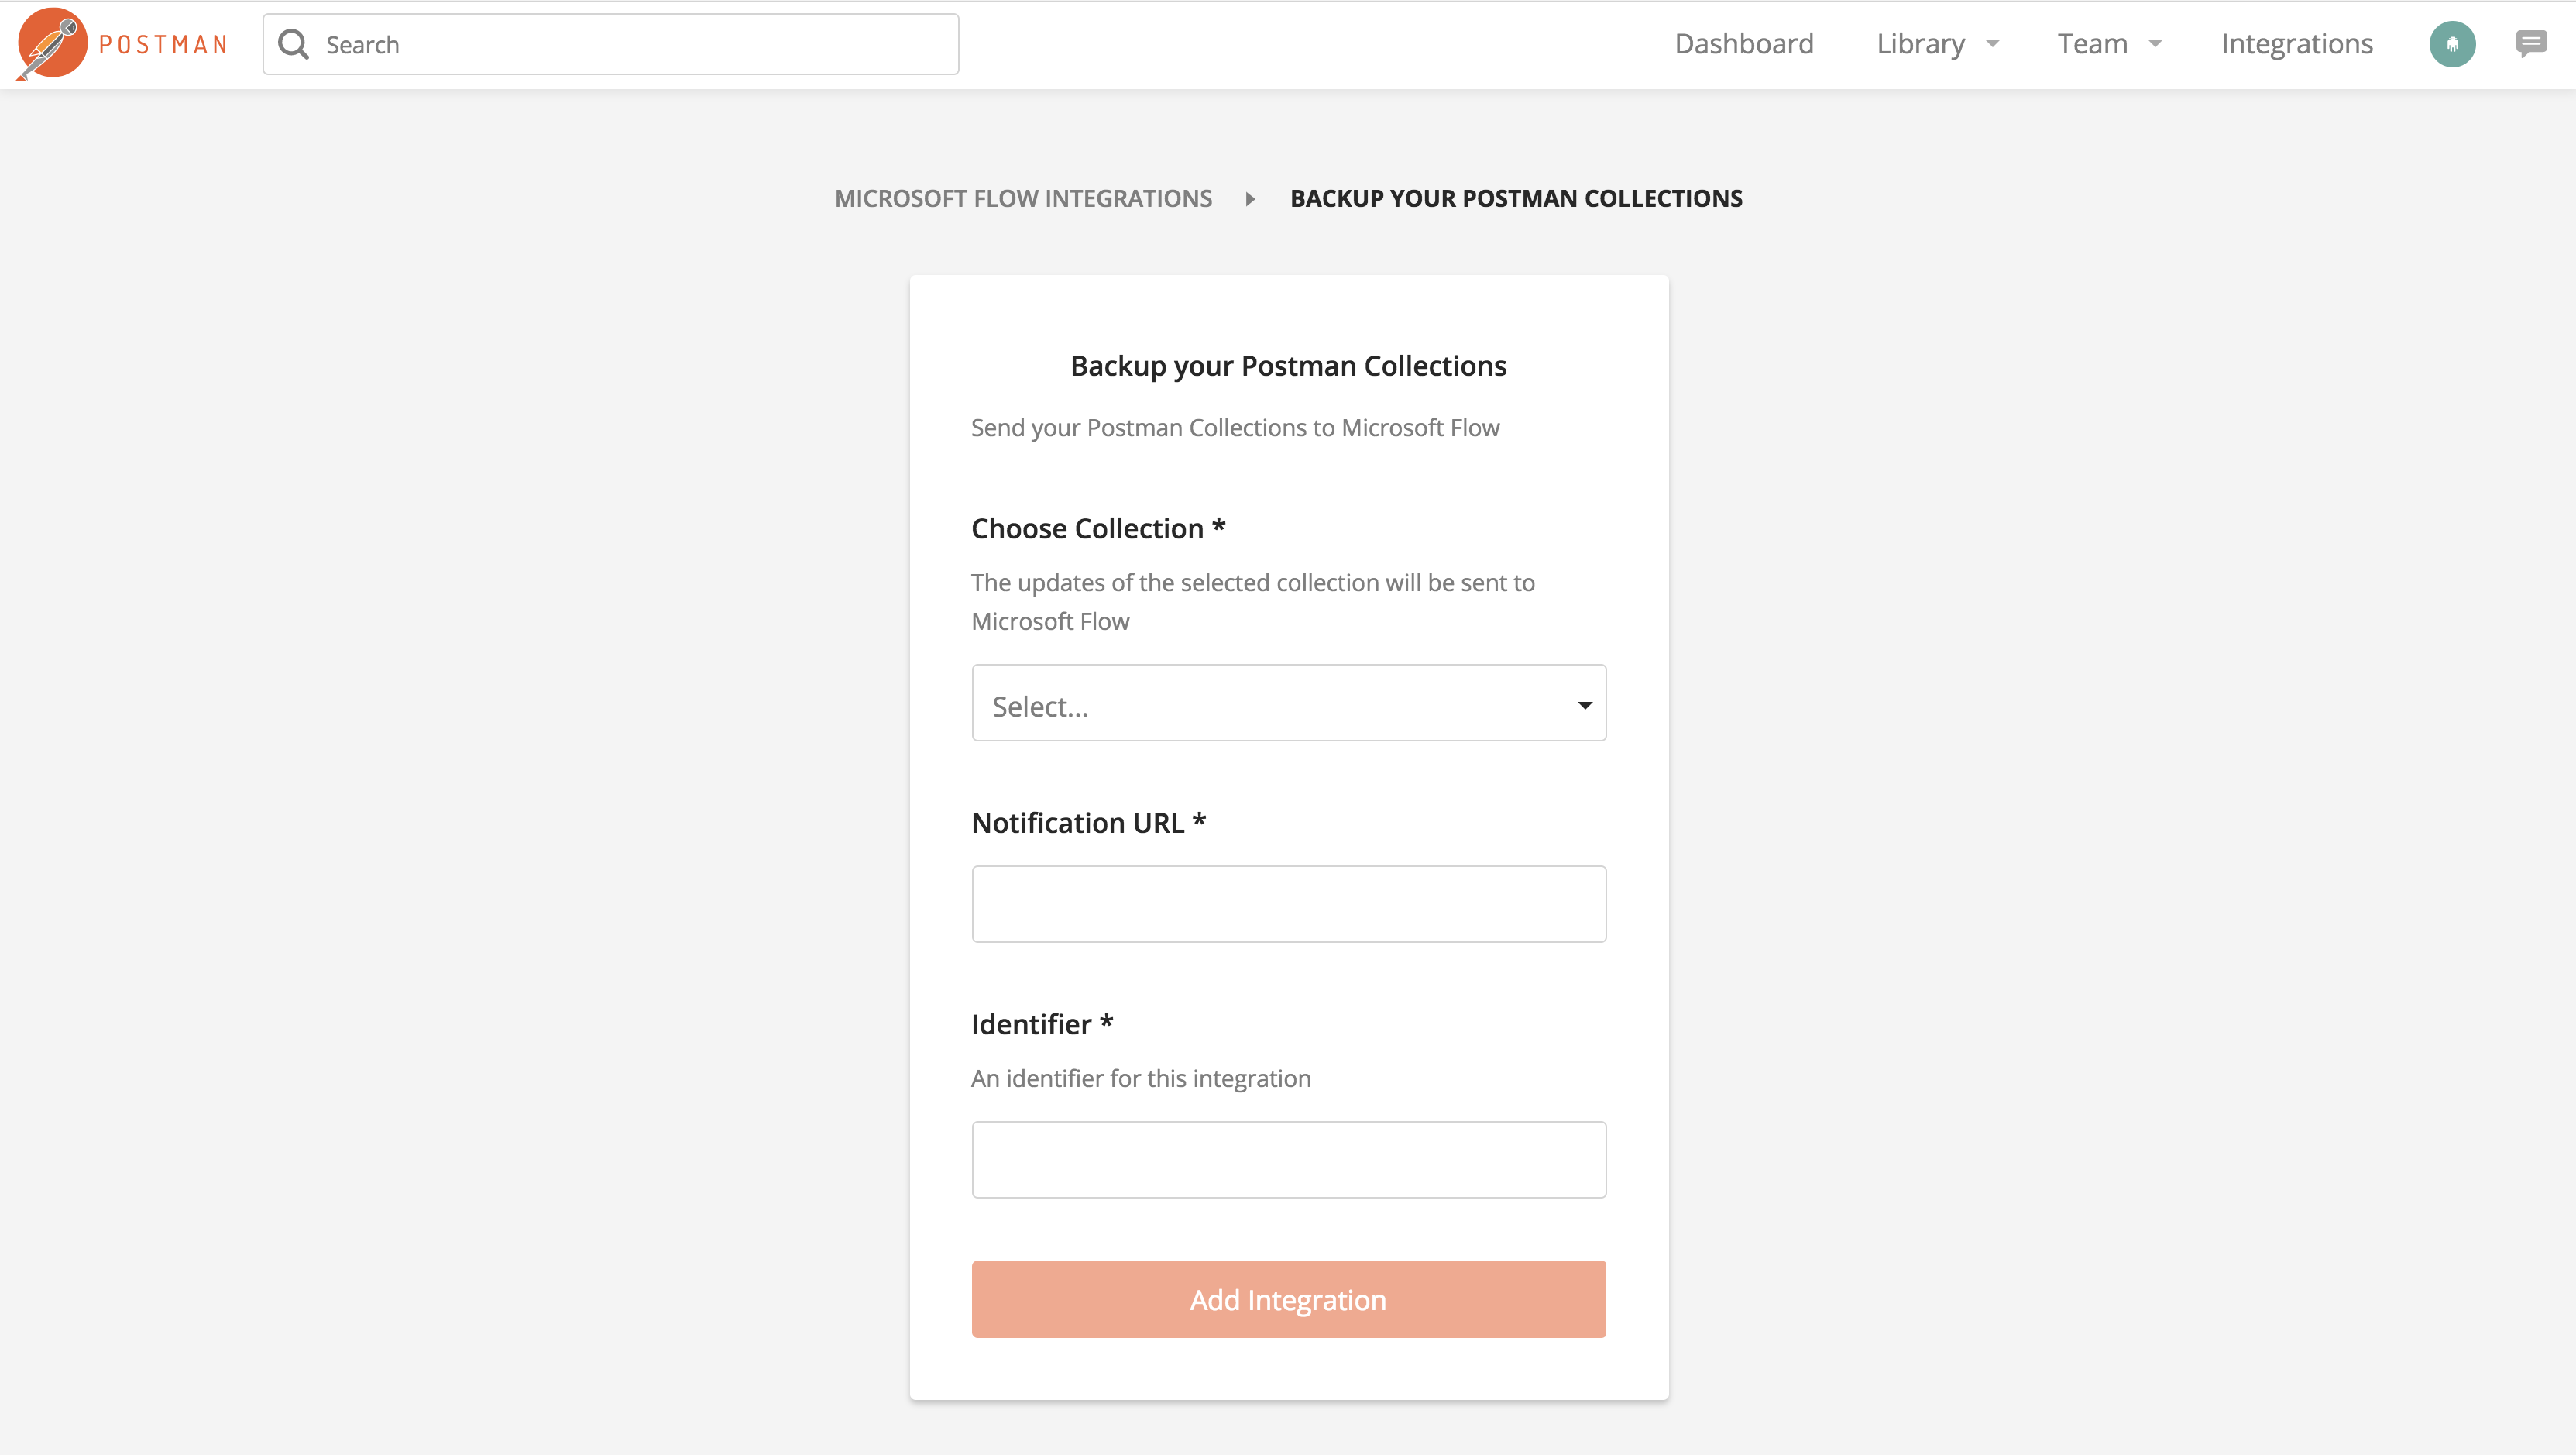Open the Integrations menu item
Image resolution: width=2576 pixels, height=1455 pixels.
pyautogui.click(x=2297, y=44)
